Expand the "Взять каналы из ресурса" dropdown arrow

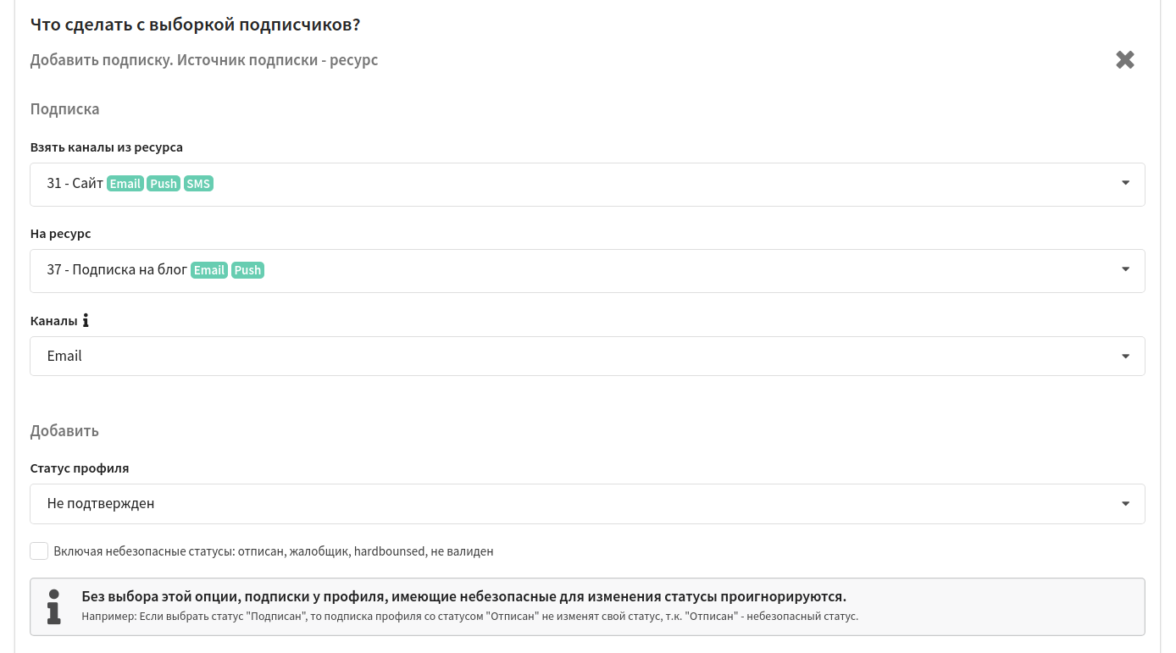click(x=1125, y=184)
